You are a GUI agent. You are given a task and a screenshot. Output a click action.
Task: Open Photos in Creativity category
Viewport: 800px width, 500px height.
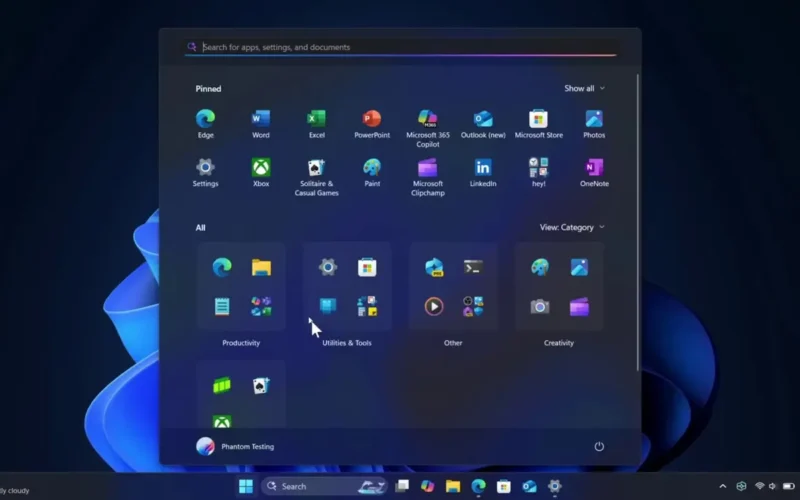579,267
